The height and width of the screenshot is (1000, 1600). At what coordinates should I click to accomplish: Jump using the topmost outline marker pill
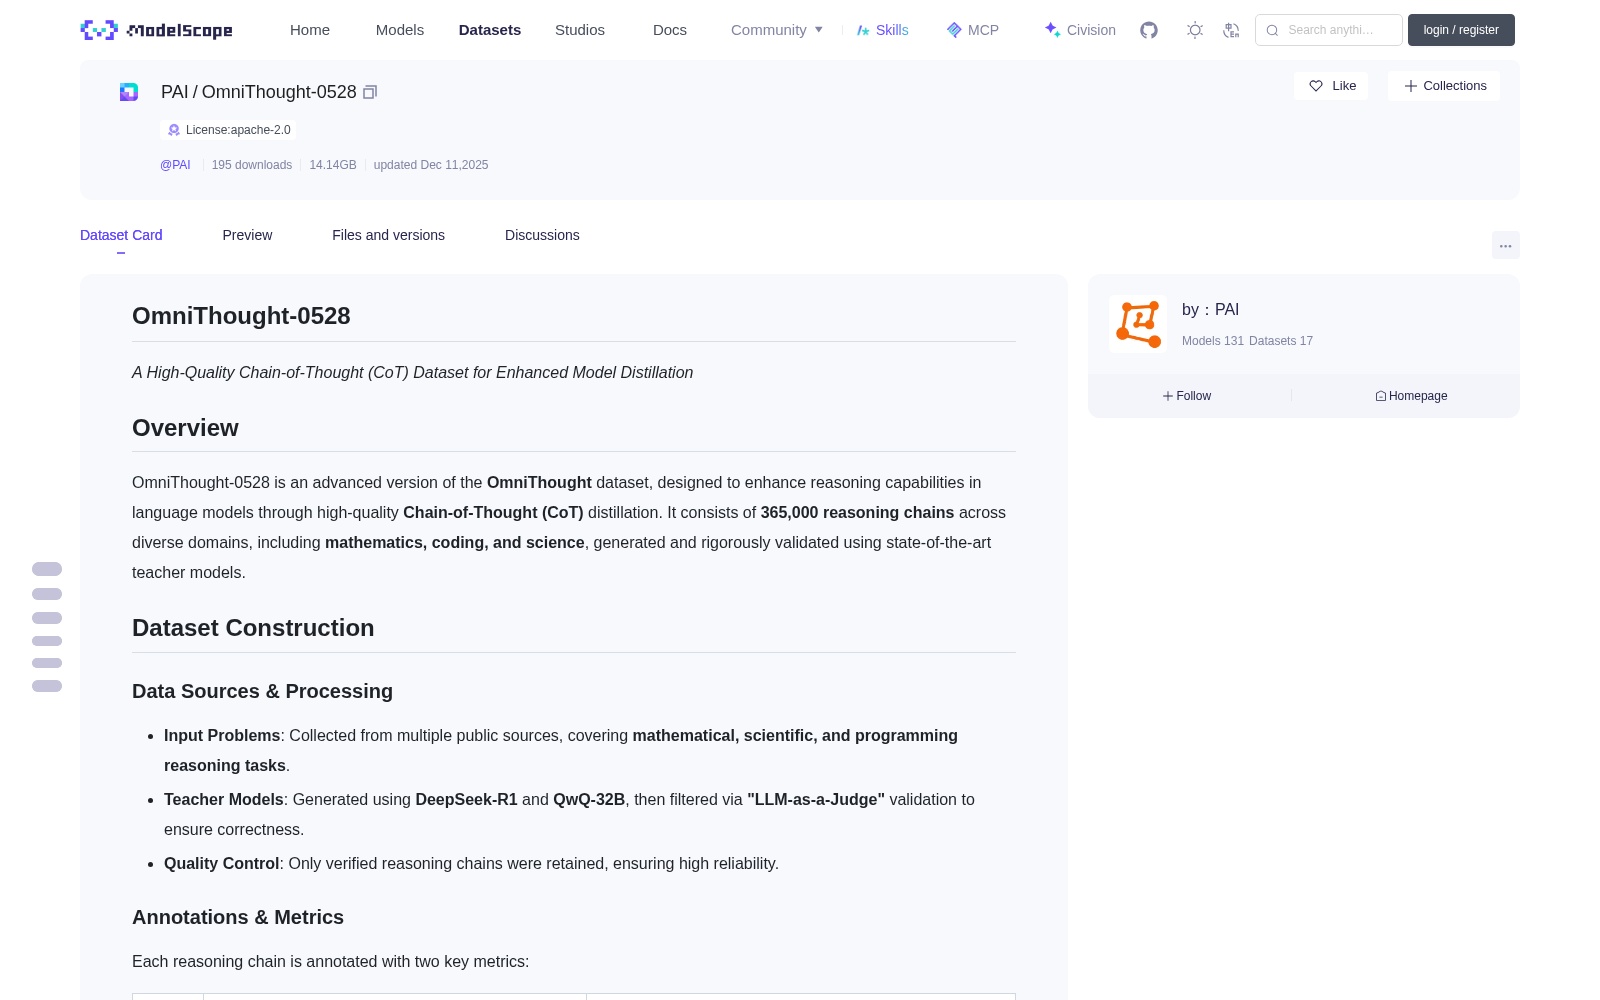point(47,569)
